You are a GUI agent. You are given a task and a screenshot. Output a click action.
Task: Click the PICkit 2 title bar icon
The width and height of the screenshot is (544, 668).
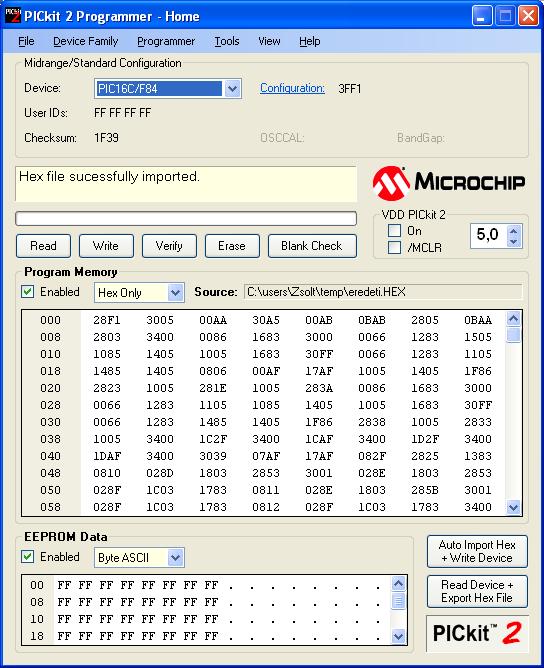(12, 16)
